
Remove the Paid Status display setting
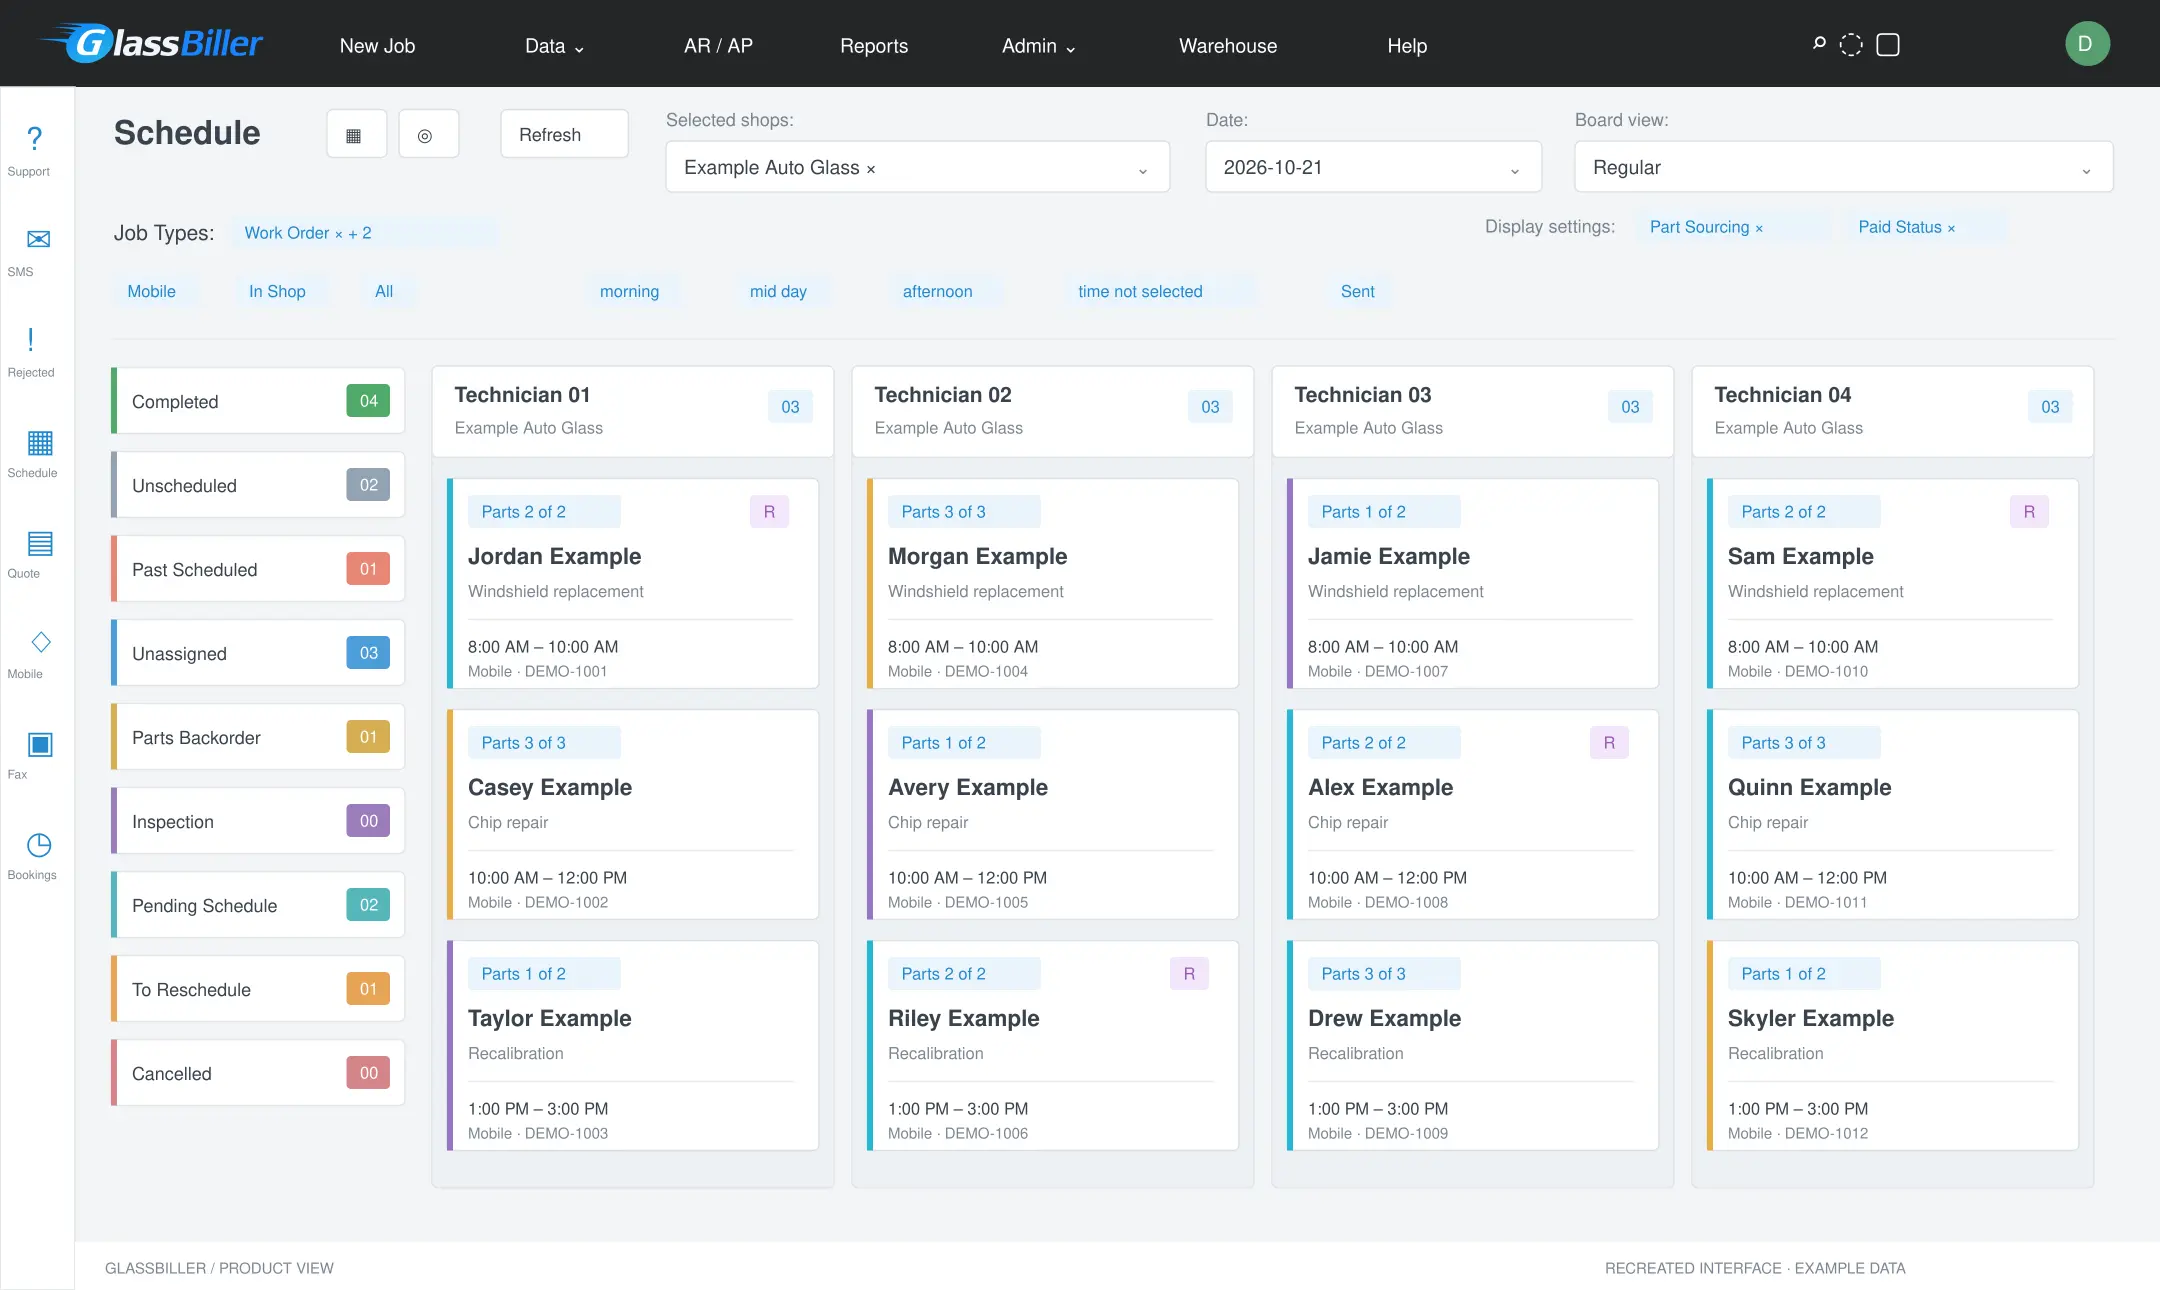1951,228
